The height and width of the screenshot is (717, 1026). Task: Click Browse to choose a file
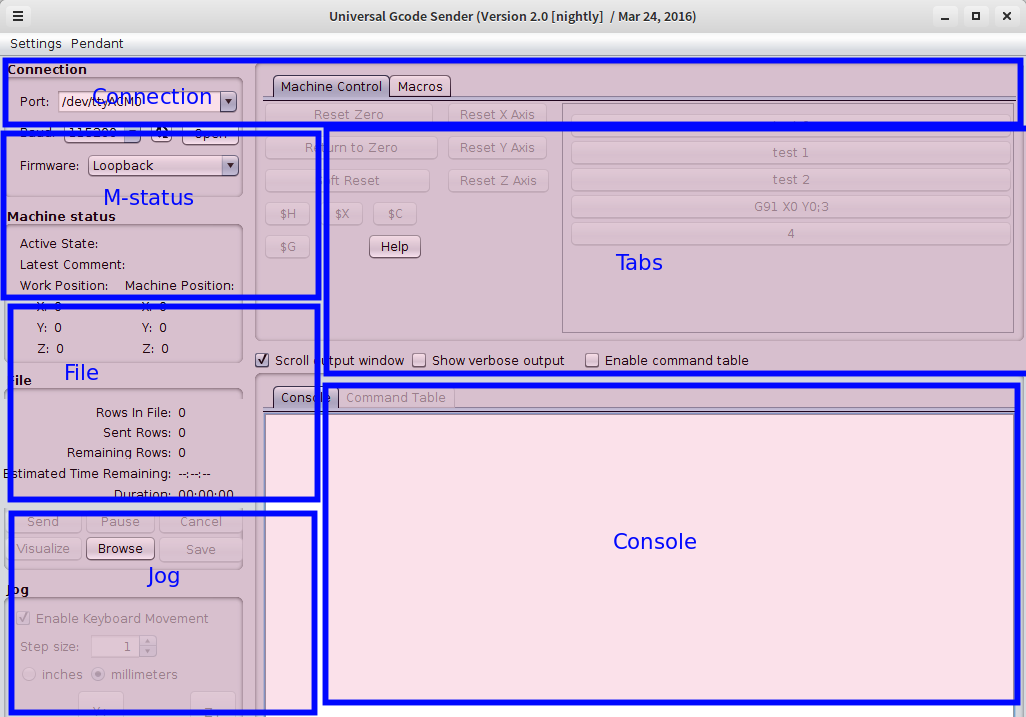click(120, 548)
